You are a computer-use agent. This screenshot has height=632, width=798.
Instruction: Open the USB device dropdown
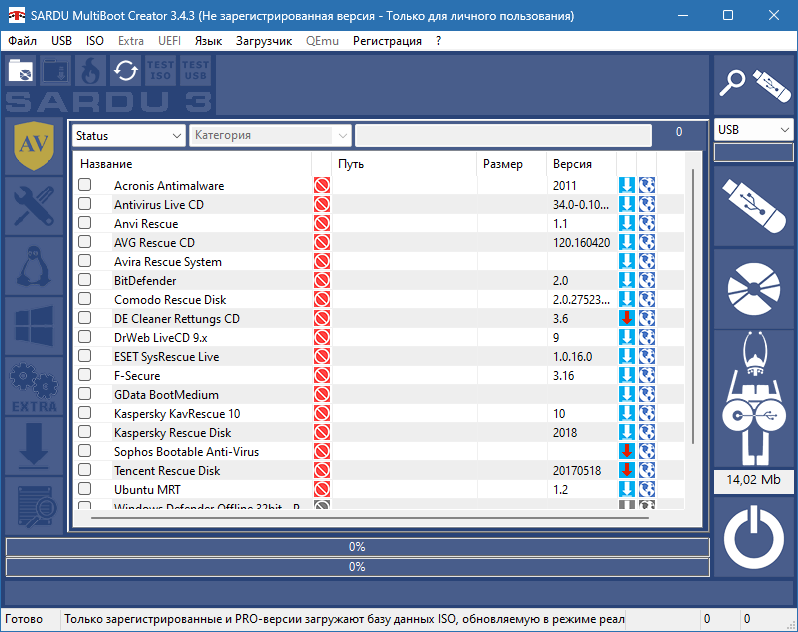pyautogui.click(x=754, y=130)
